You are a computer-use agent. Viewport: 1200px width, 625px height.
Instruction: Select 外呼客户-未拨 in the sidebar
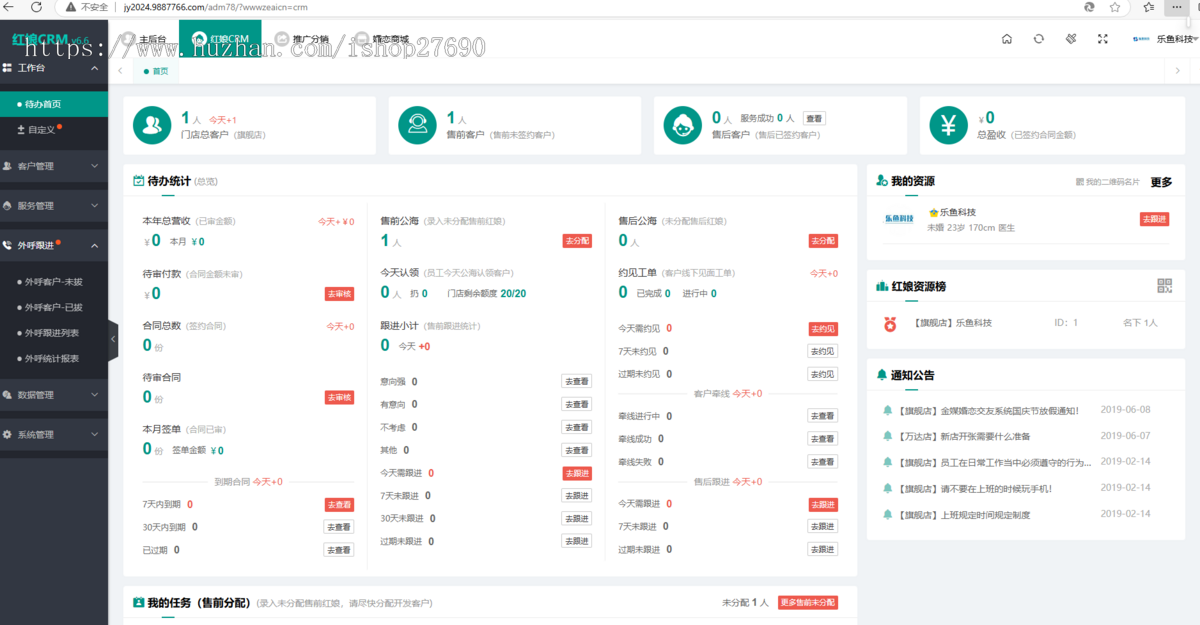pyautogui.click(x=53, y=282)
